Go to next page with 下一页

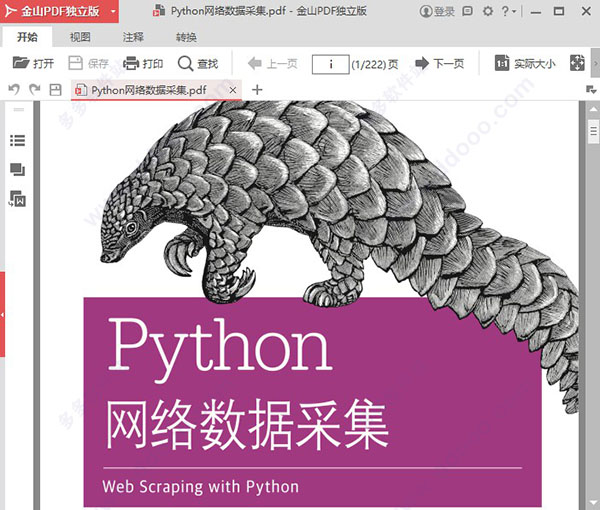(440, 63)
